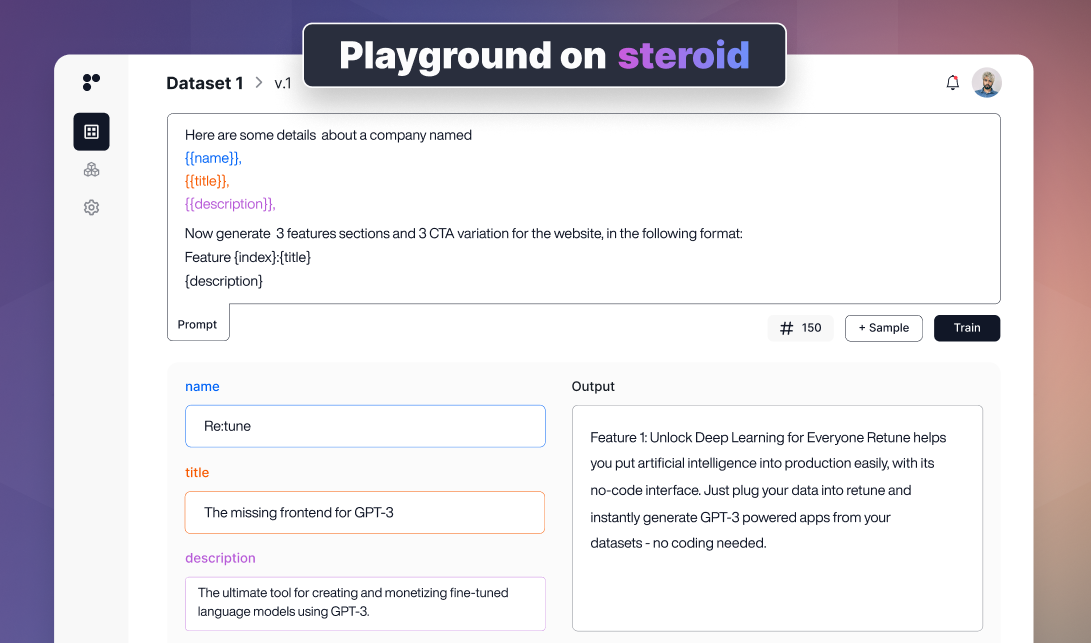Image resolution: width=1091 pixels, height=643 pixels.
Task: Click the breadcrumb chevron after Dataset 1
Action: [x=259, y=83]
